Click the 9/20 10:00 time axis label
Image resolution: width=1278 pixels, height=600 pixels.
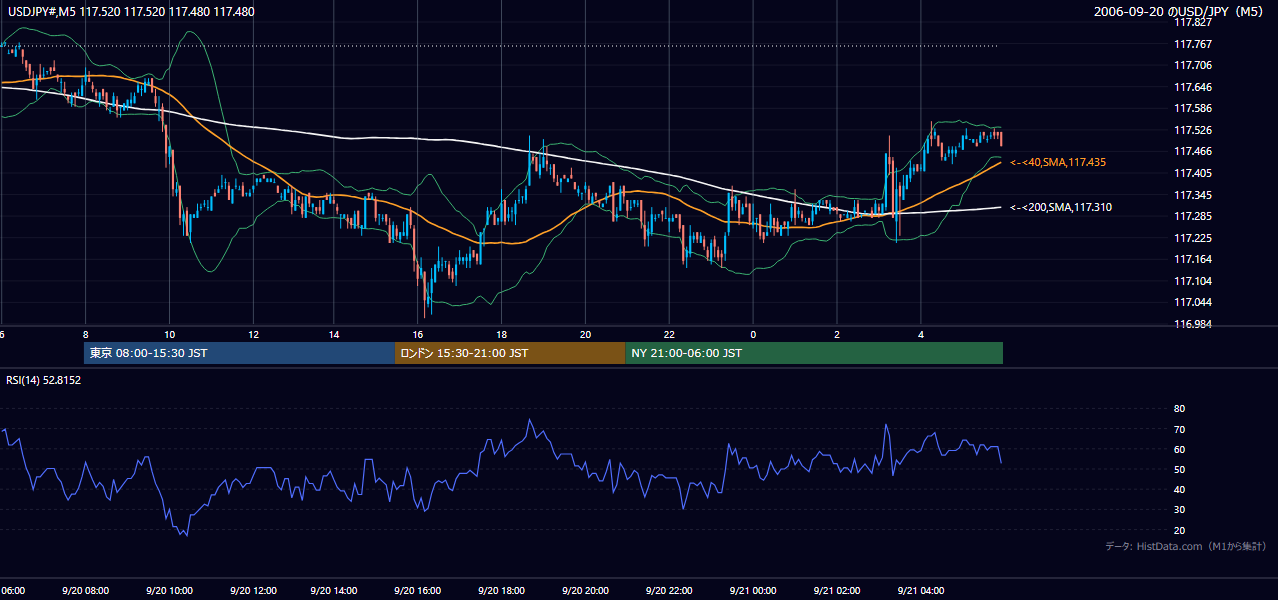click(x=169, y=590)
